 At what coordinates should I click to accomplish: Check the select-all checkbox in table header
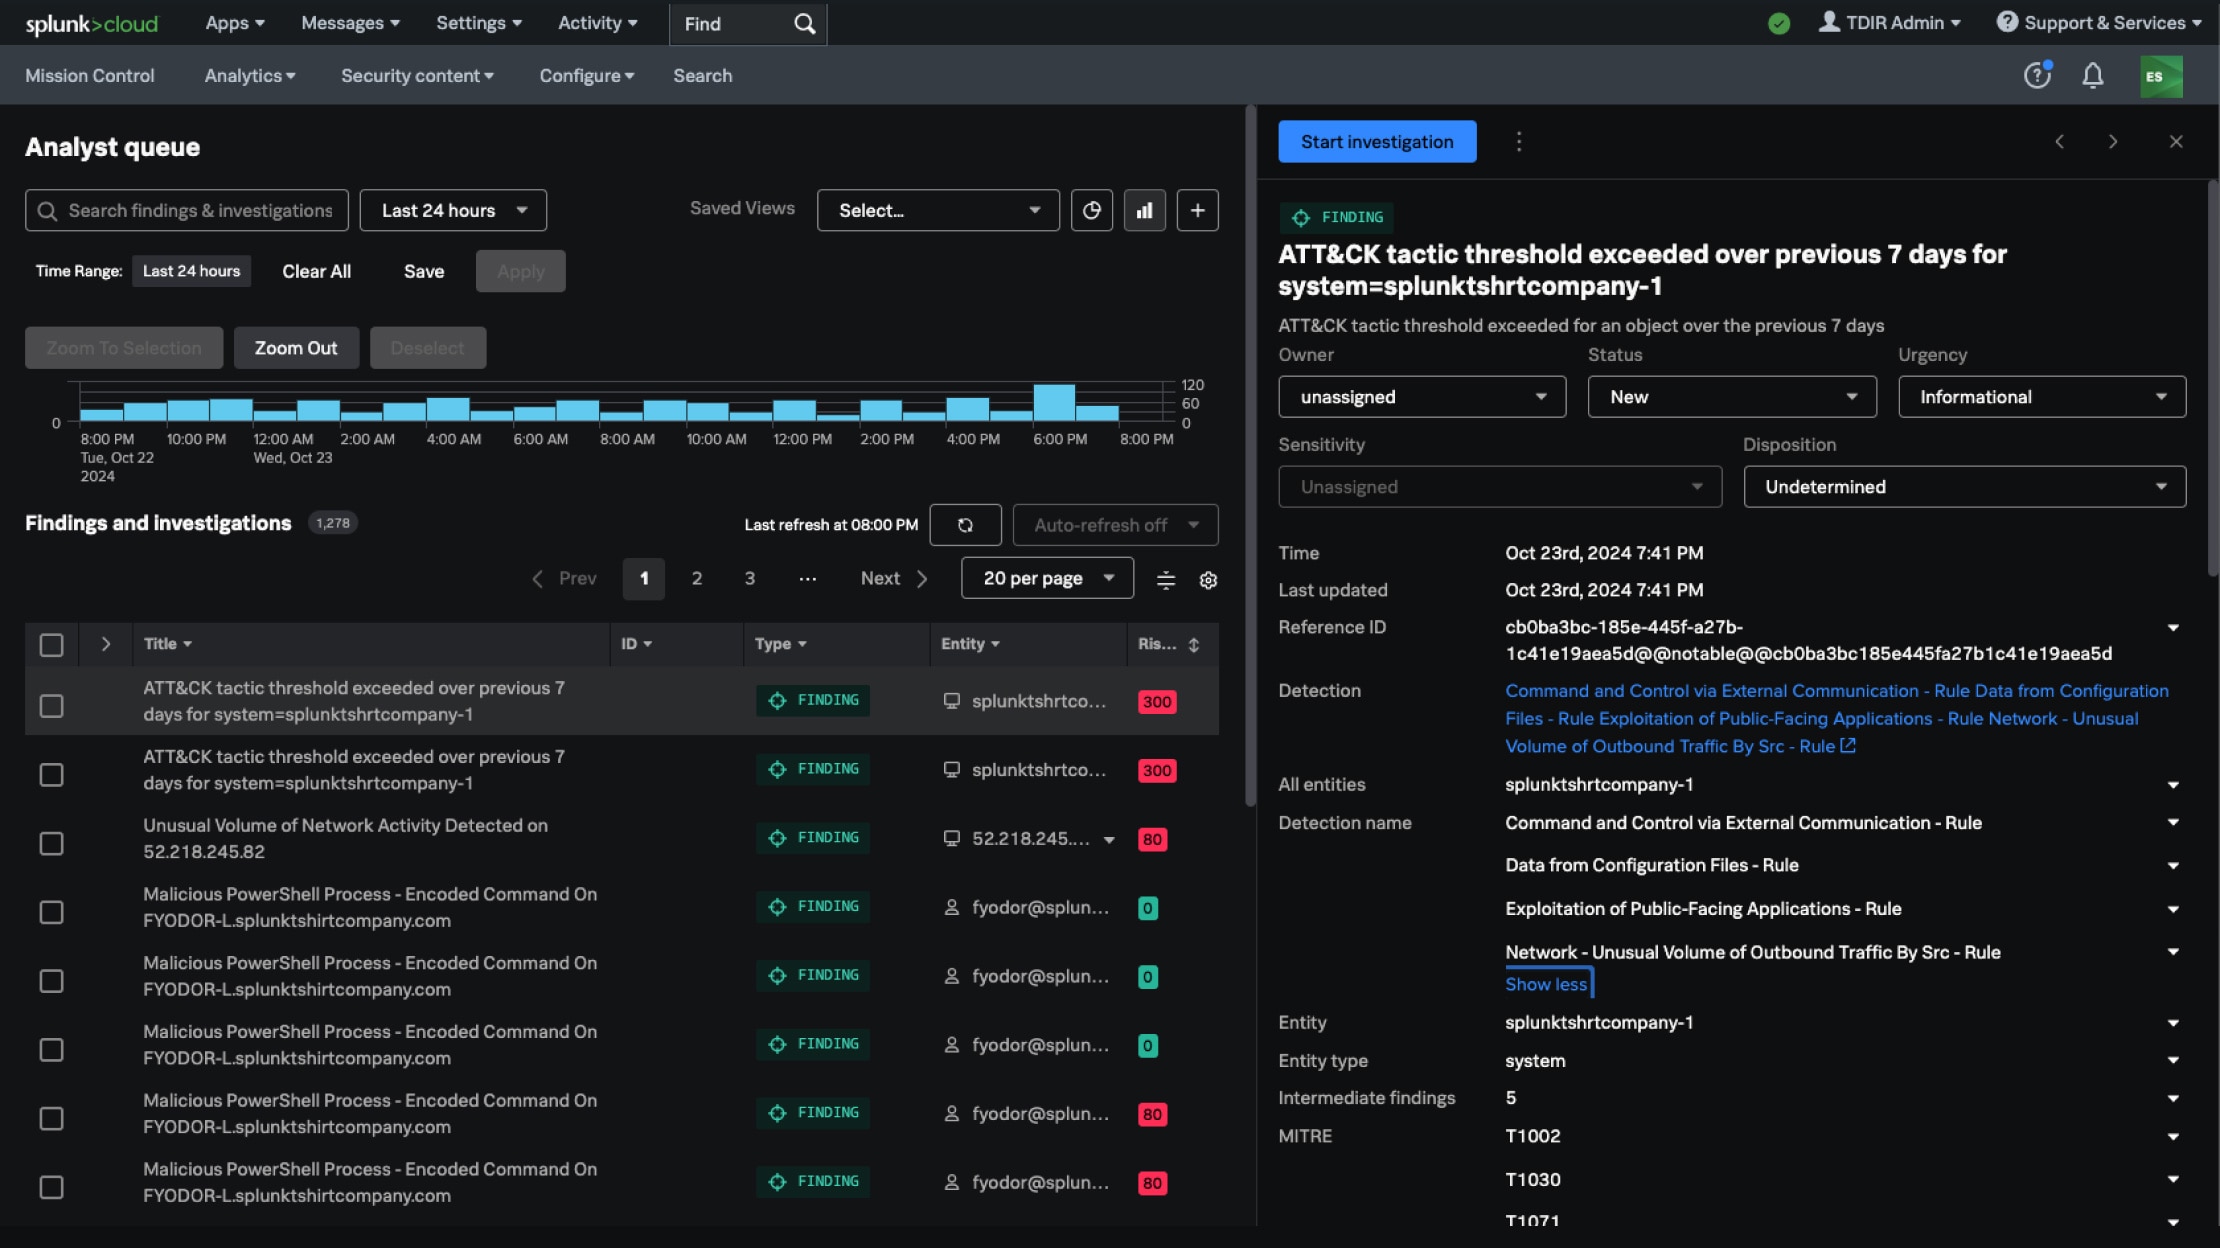[51, 645]
